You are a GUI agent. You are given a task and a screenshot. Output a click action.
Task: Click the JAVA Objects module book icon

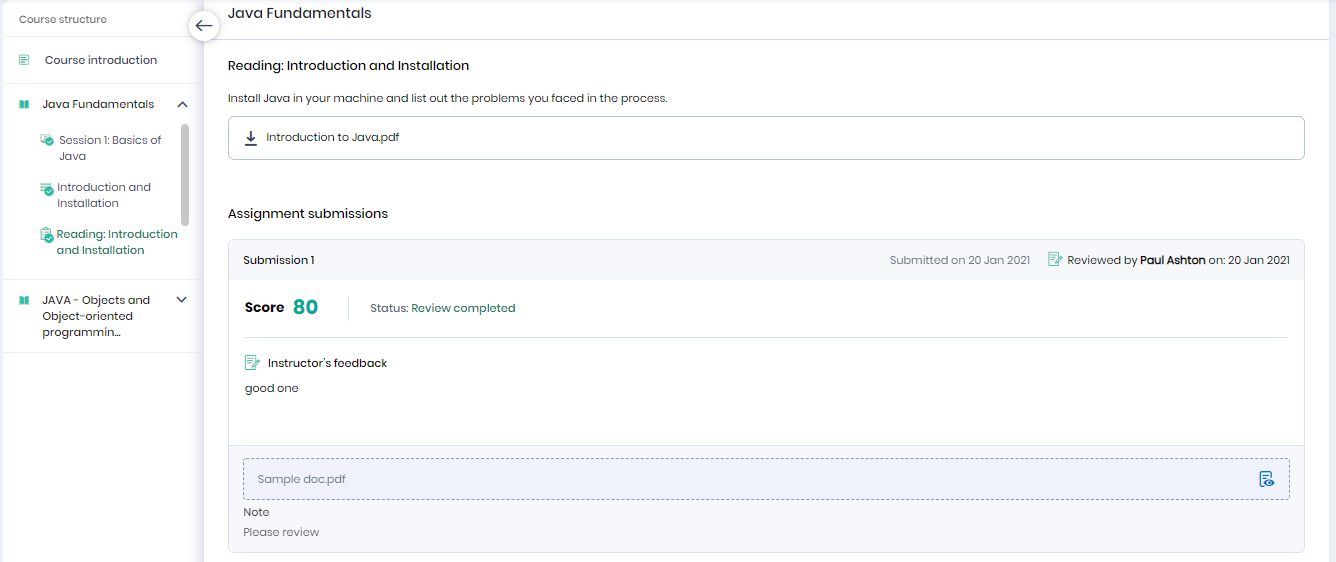24,300
